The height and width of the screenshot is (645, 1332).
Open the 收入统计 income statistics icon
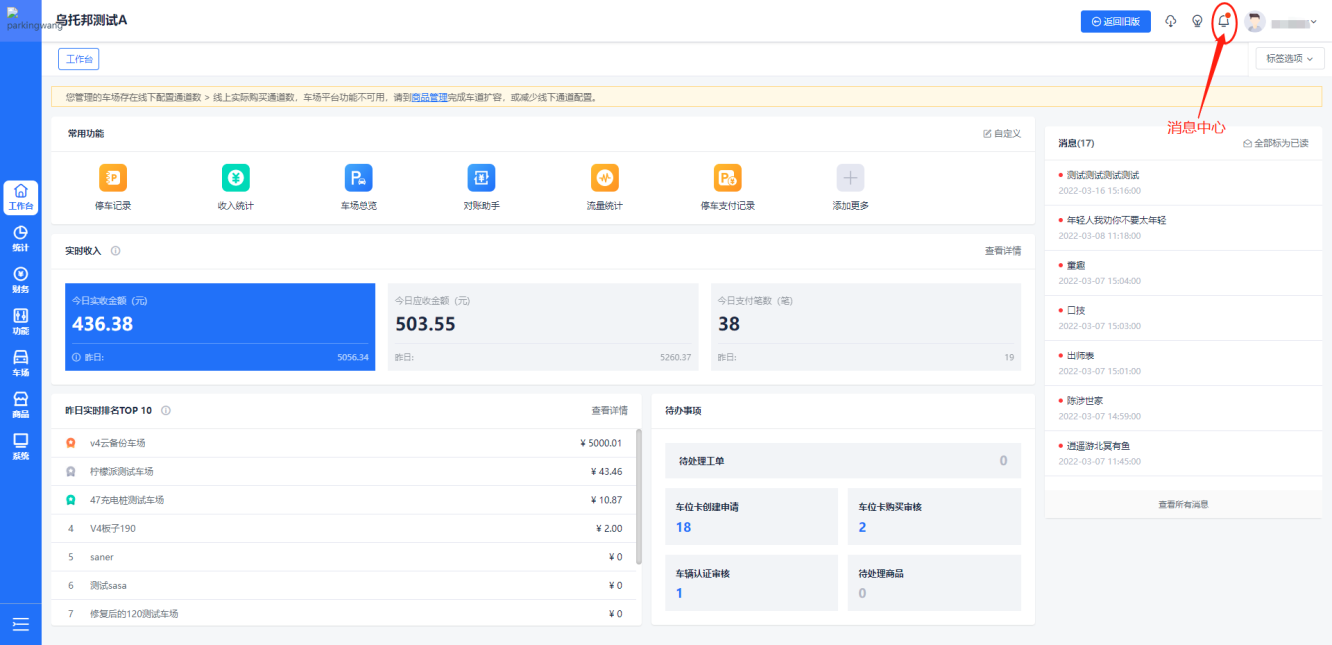coord(236,179)
